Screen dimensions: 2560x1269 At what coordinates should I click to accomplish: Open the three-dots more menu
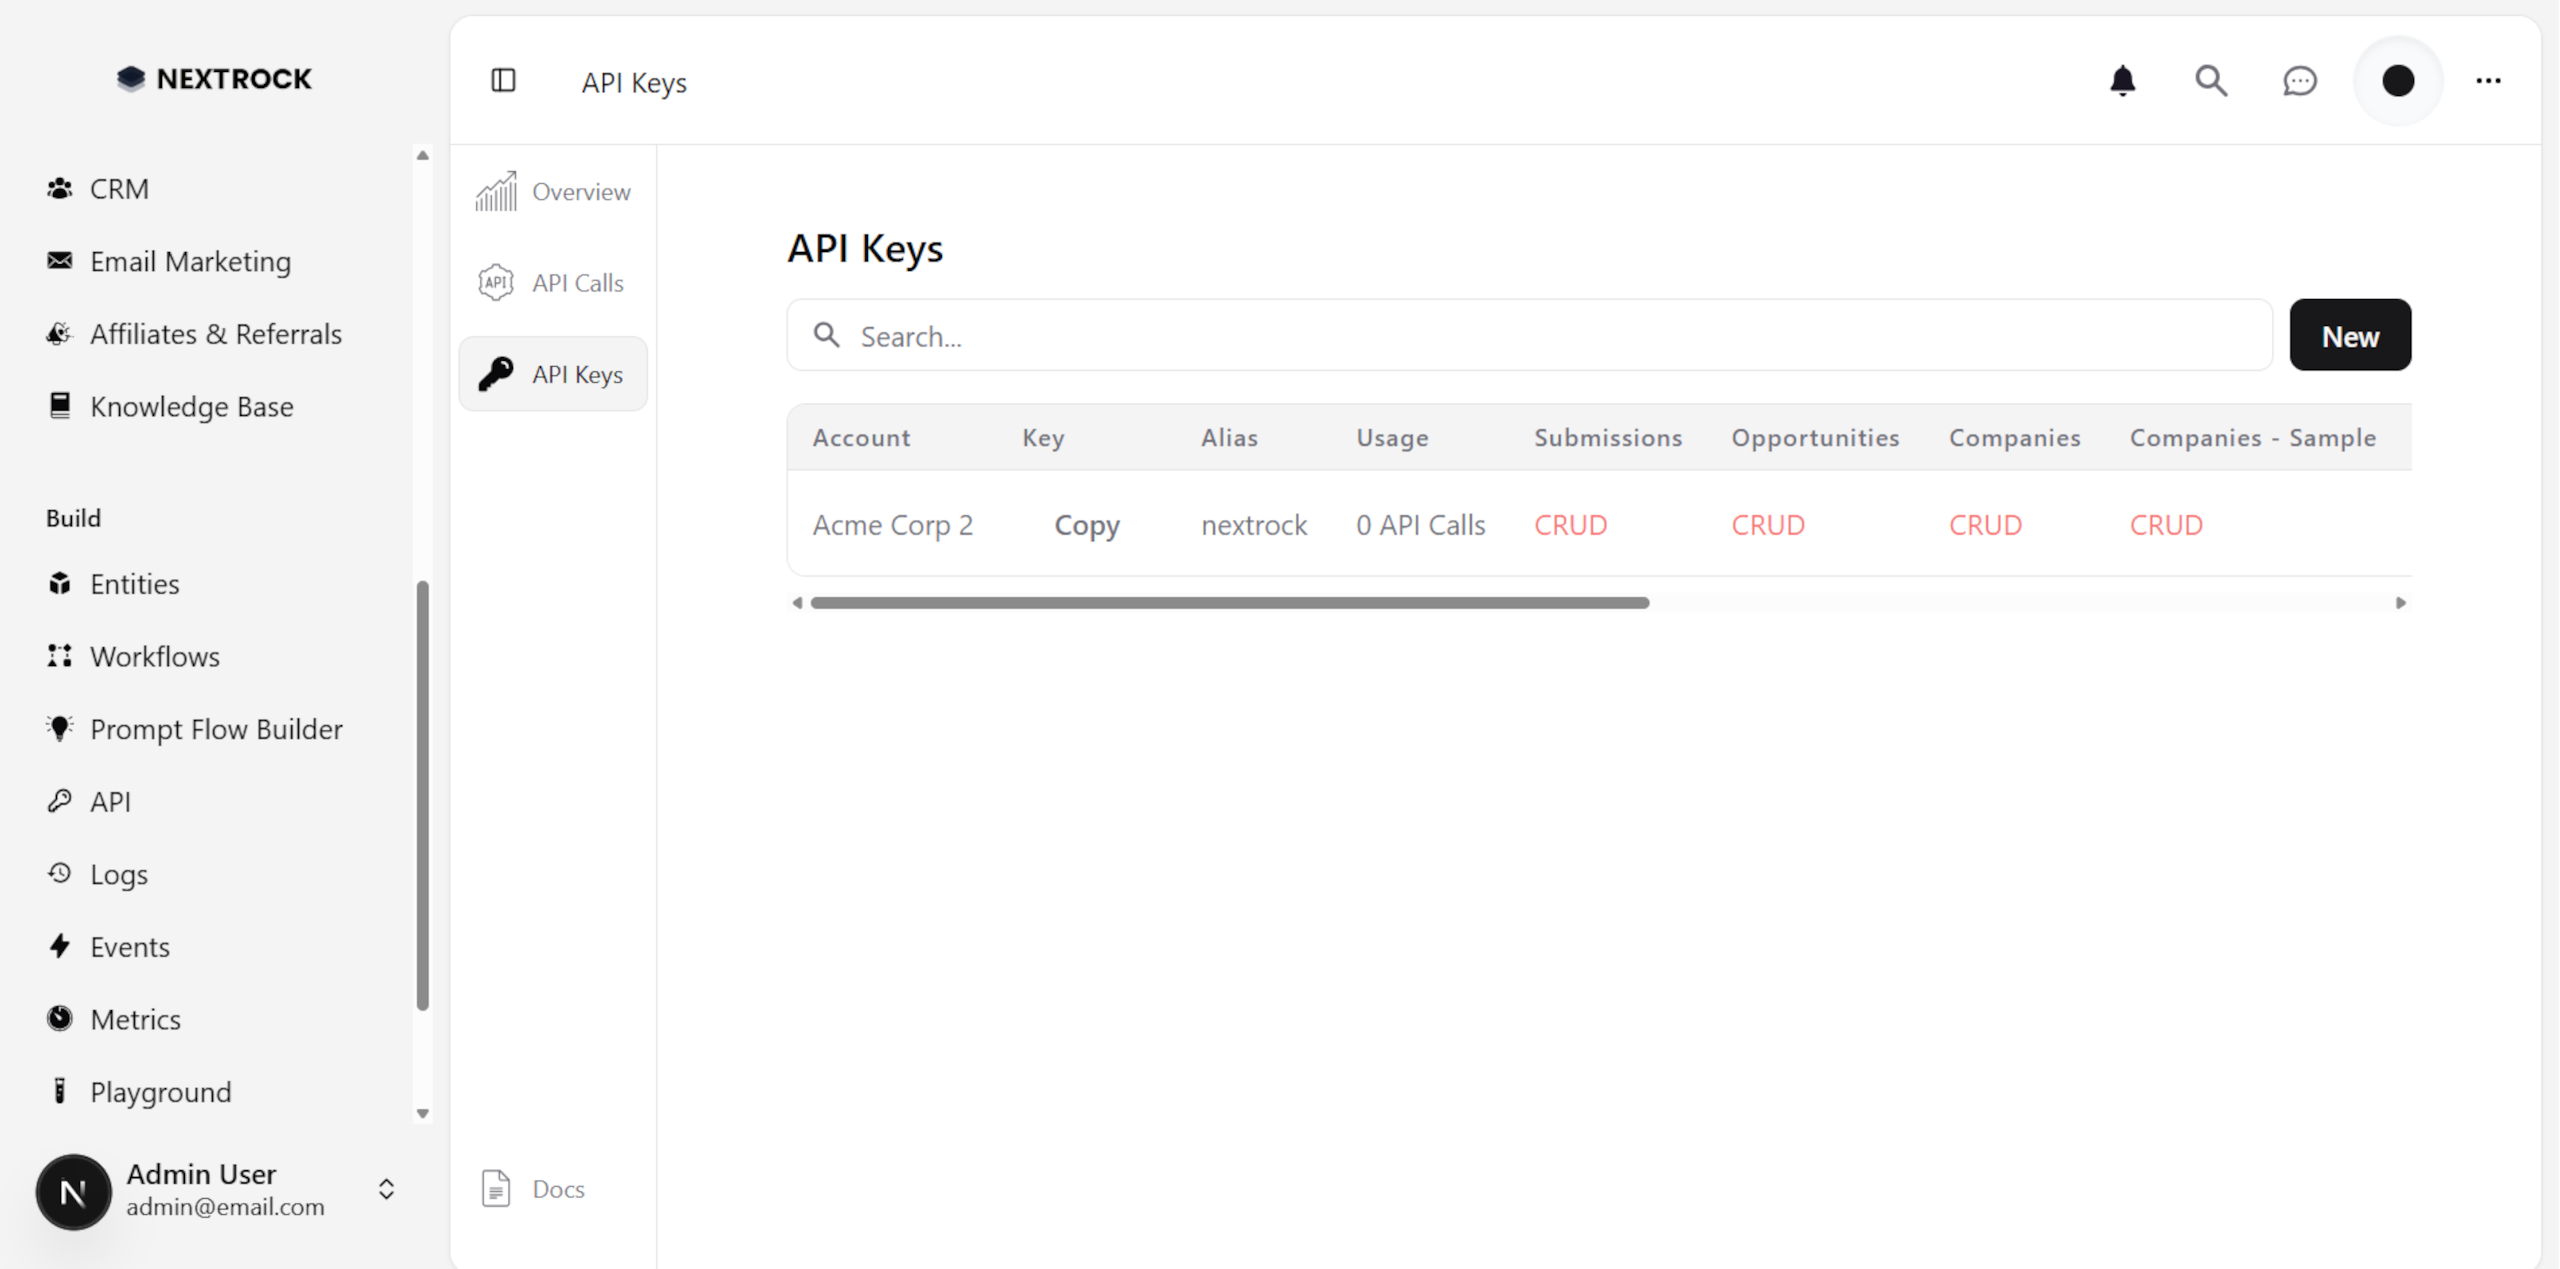click(x=2488, y=80)
